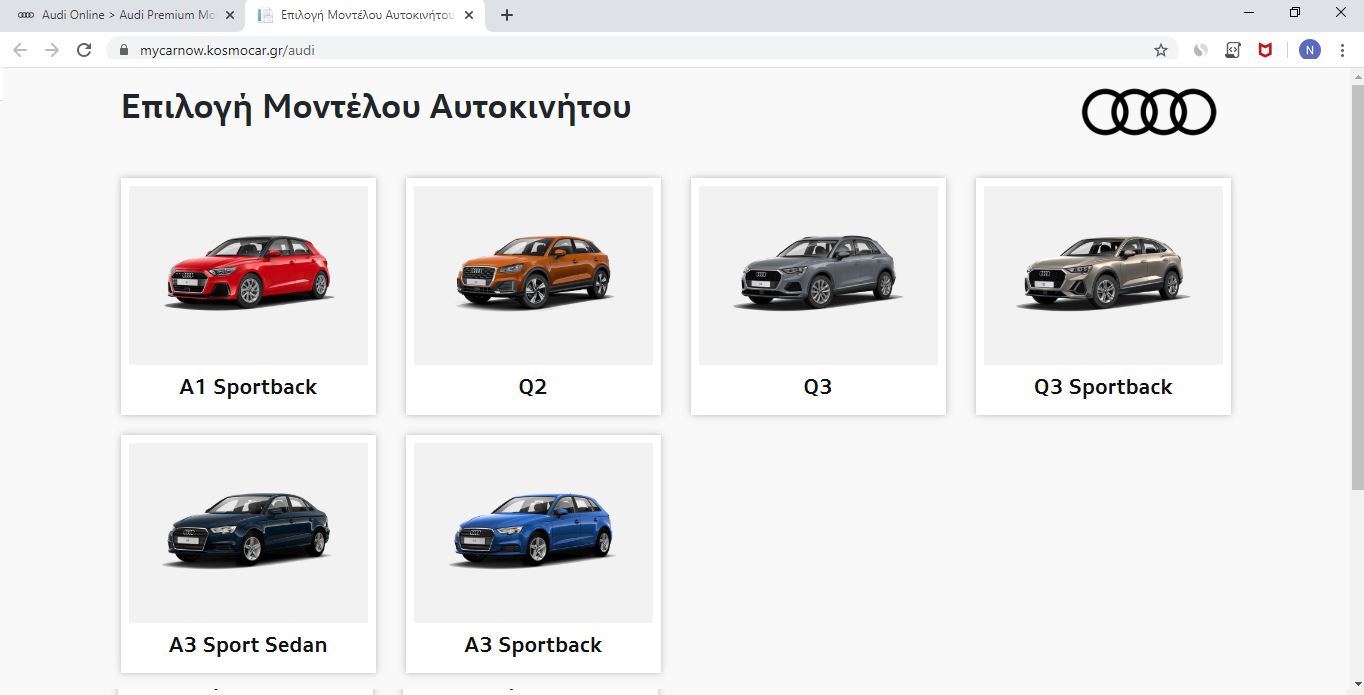Close the Επιλογή Μοντέλου Αυτοκινήτου tab

pos(469,15)
